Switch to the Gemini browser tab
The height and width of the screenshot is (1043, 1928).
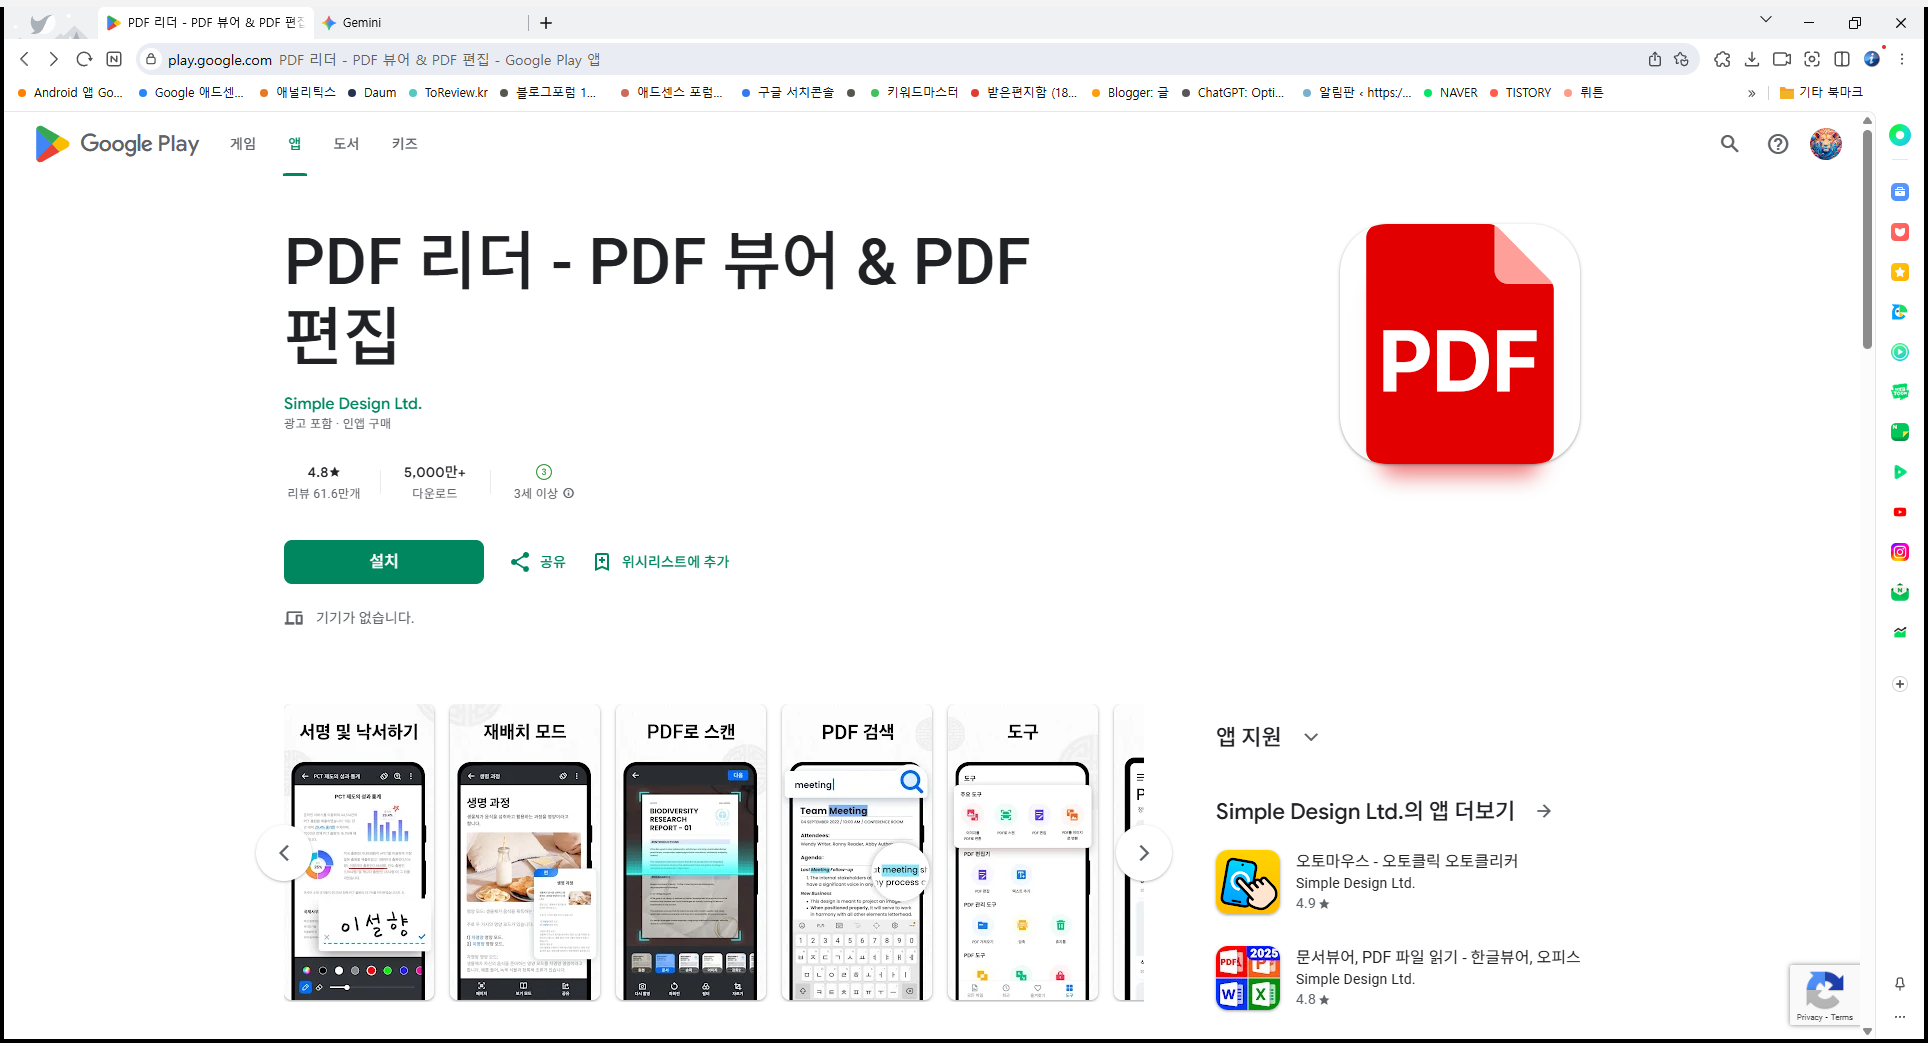point(362,22)
